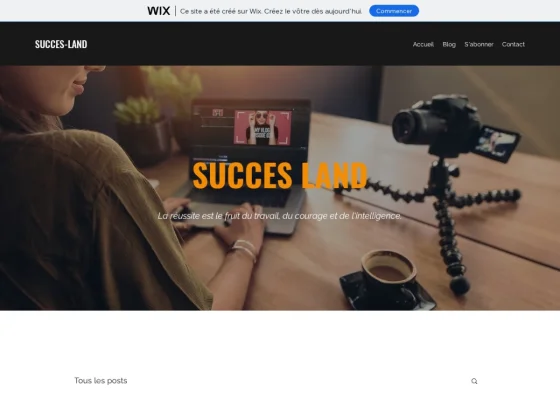Viewport: 560px width, 420px height.
Task: Click the Wix logo in the top banner
Action: [x=159, y=11]
